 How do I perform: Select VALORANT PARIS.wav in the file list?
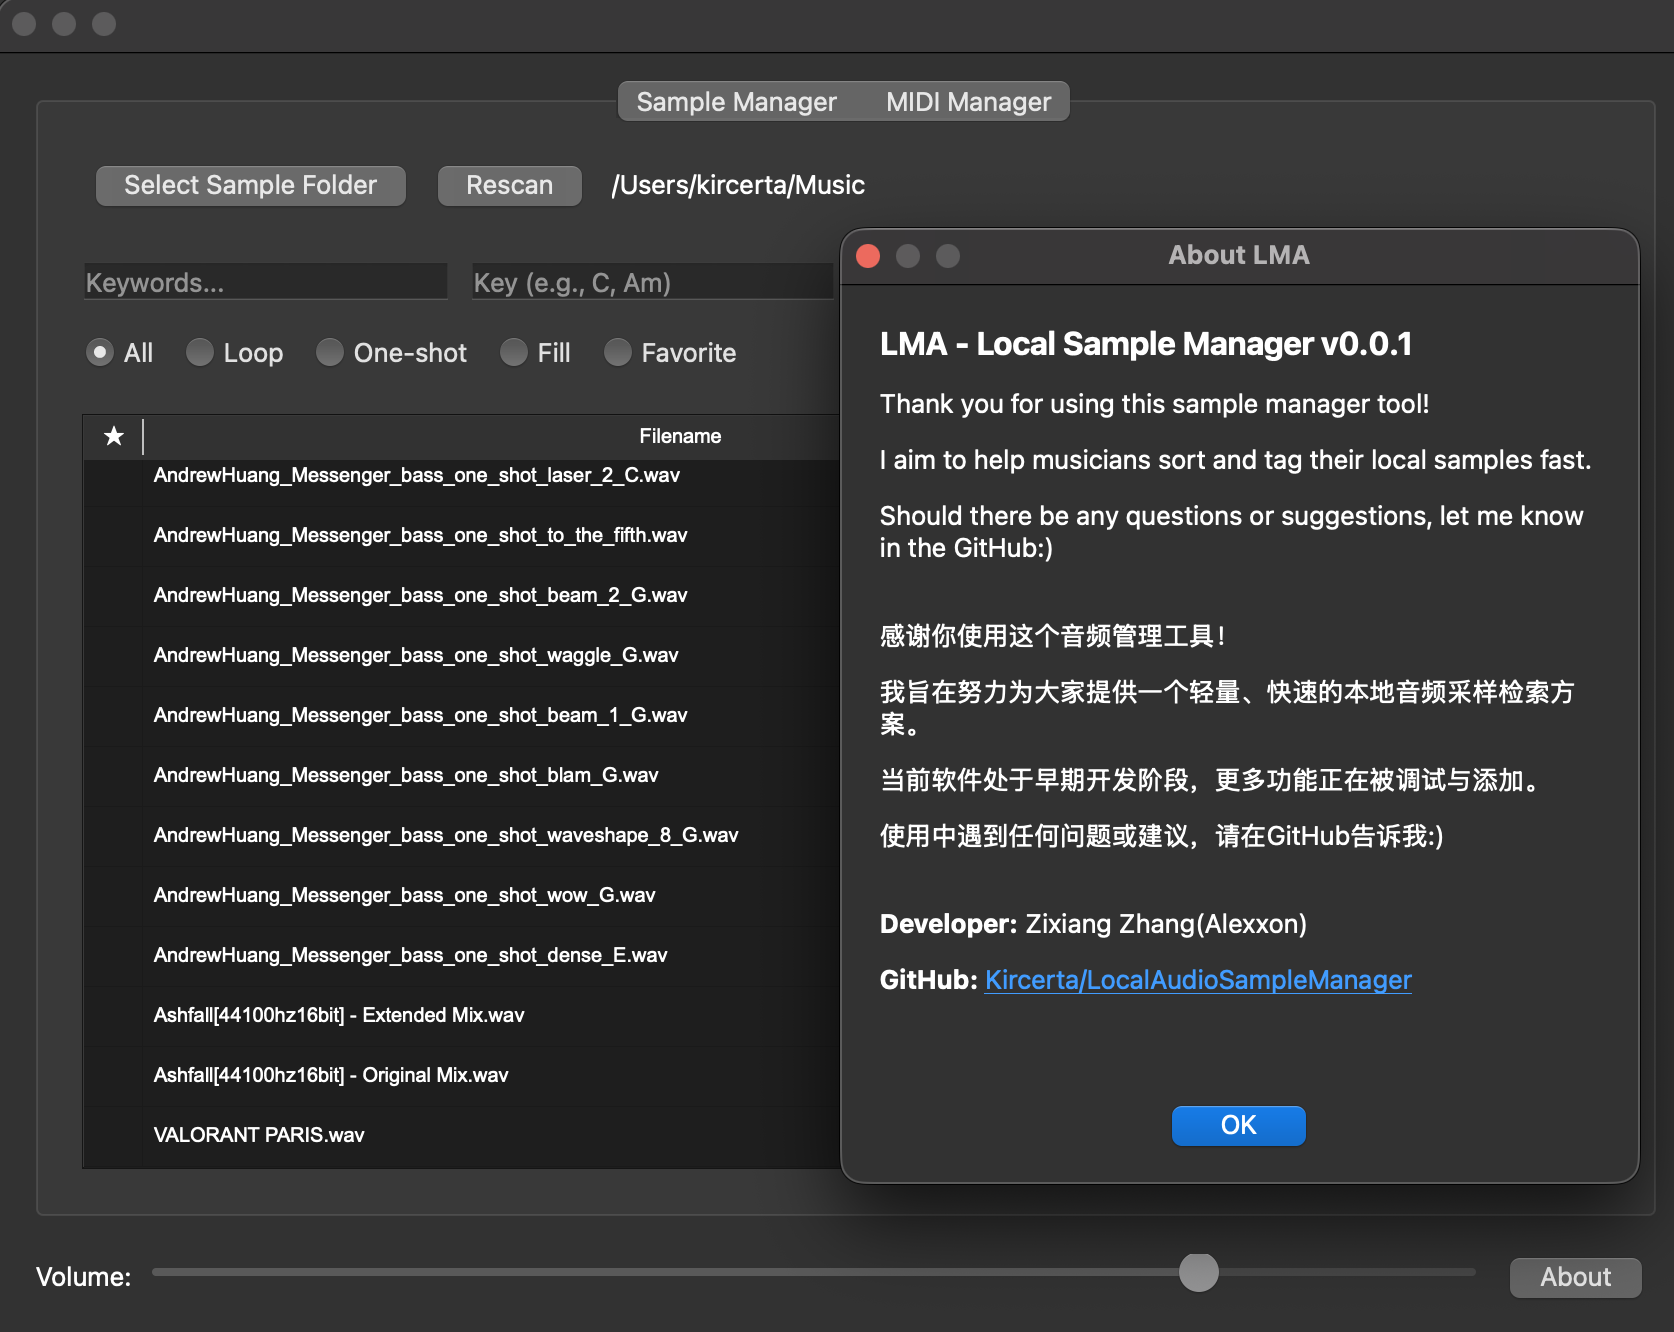pos(259,1135)
